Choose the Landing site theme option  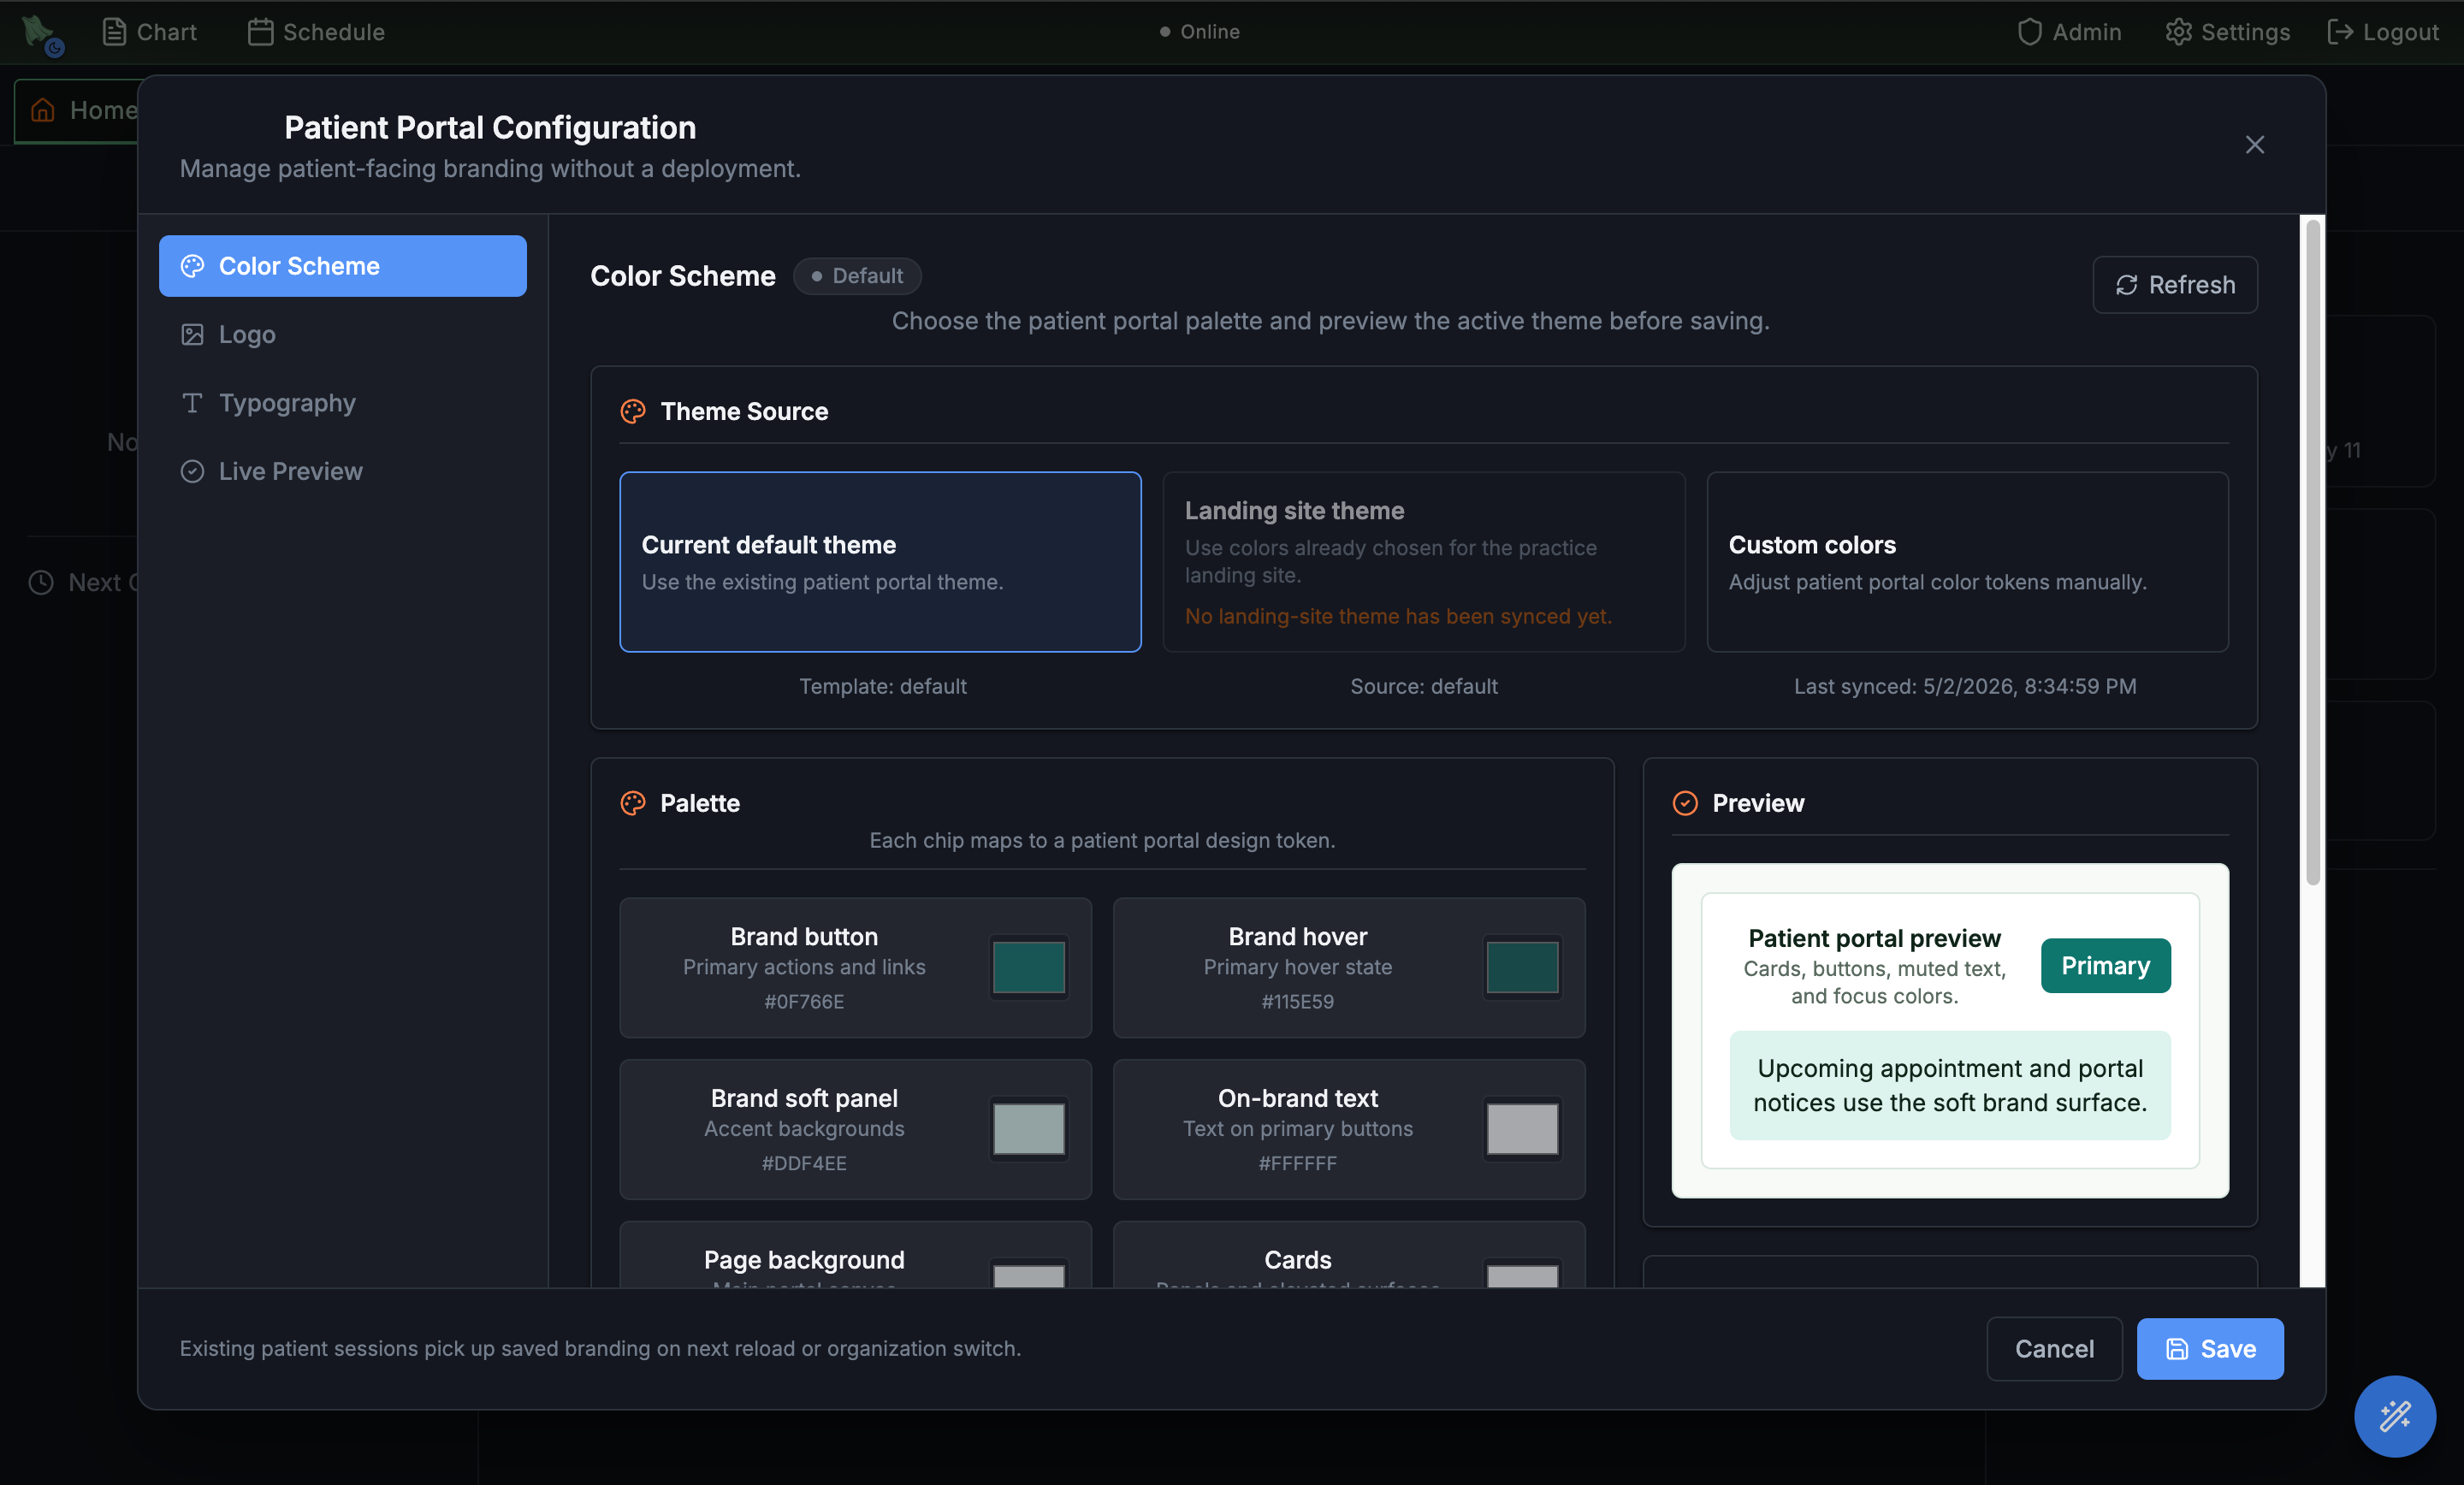pyautogui.click(x=1423, y=562)
